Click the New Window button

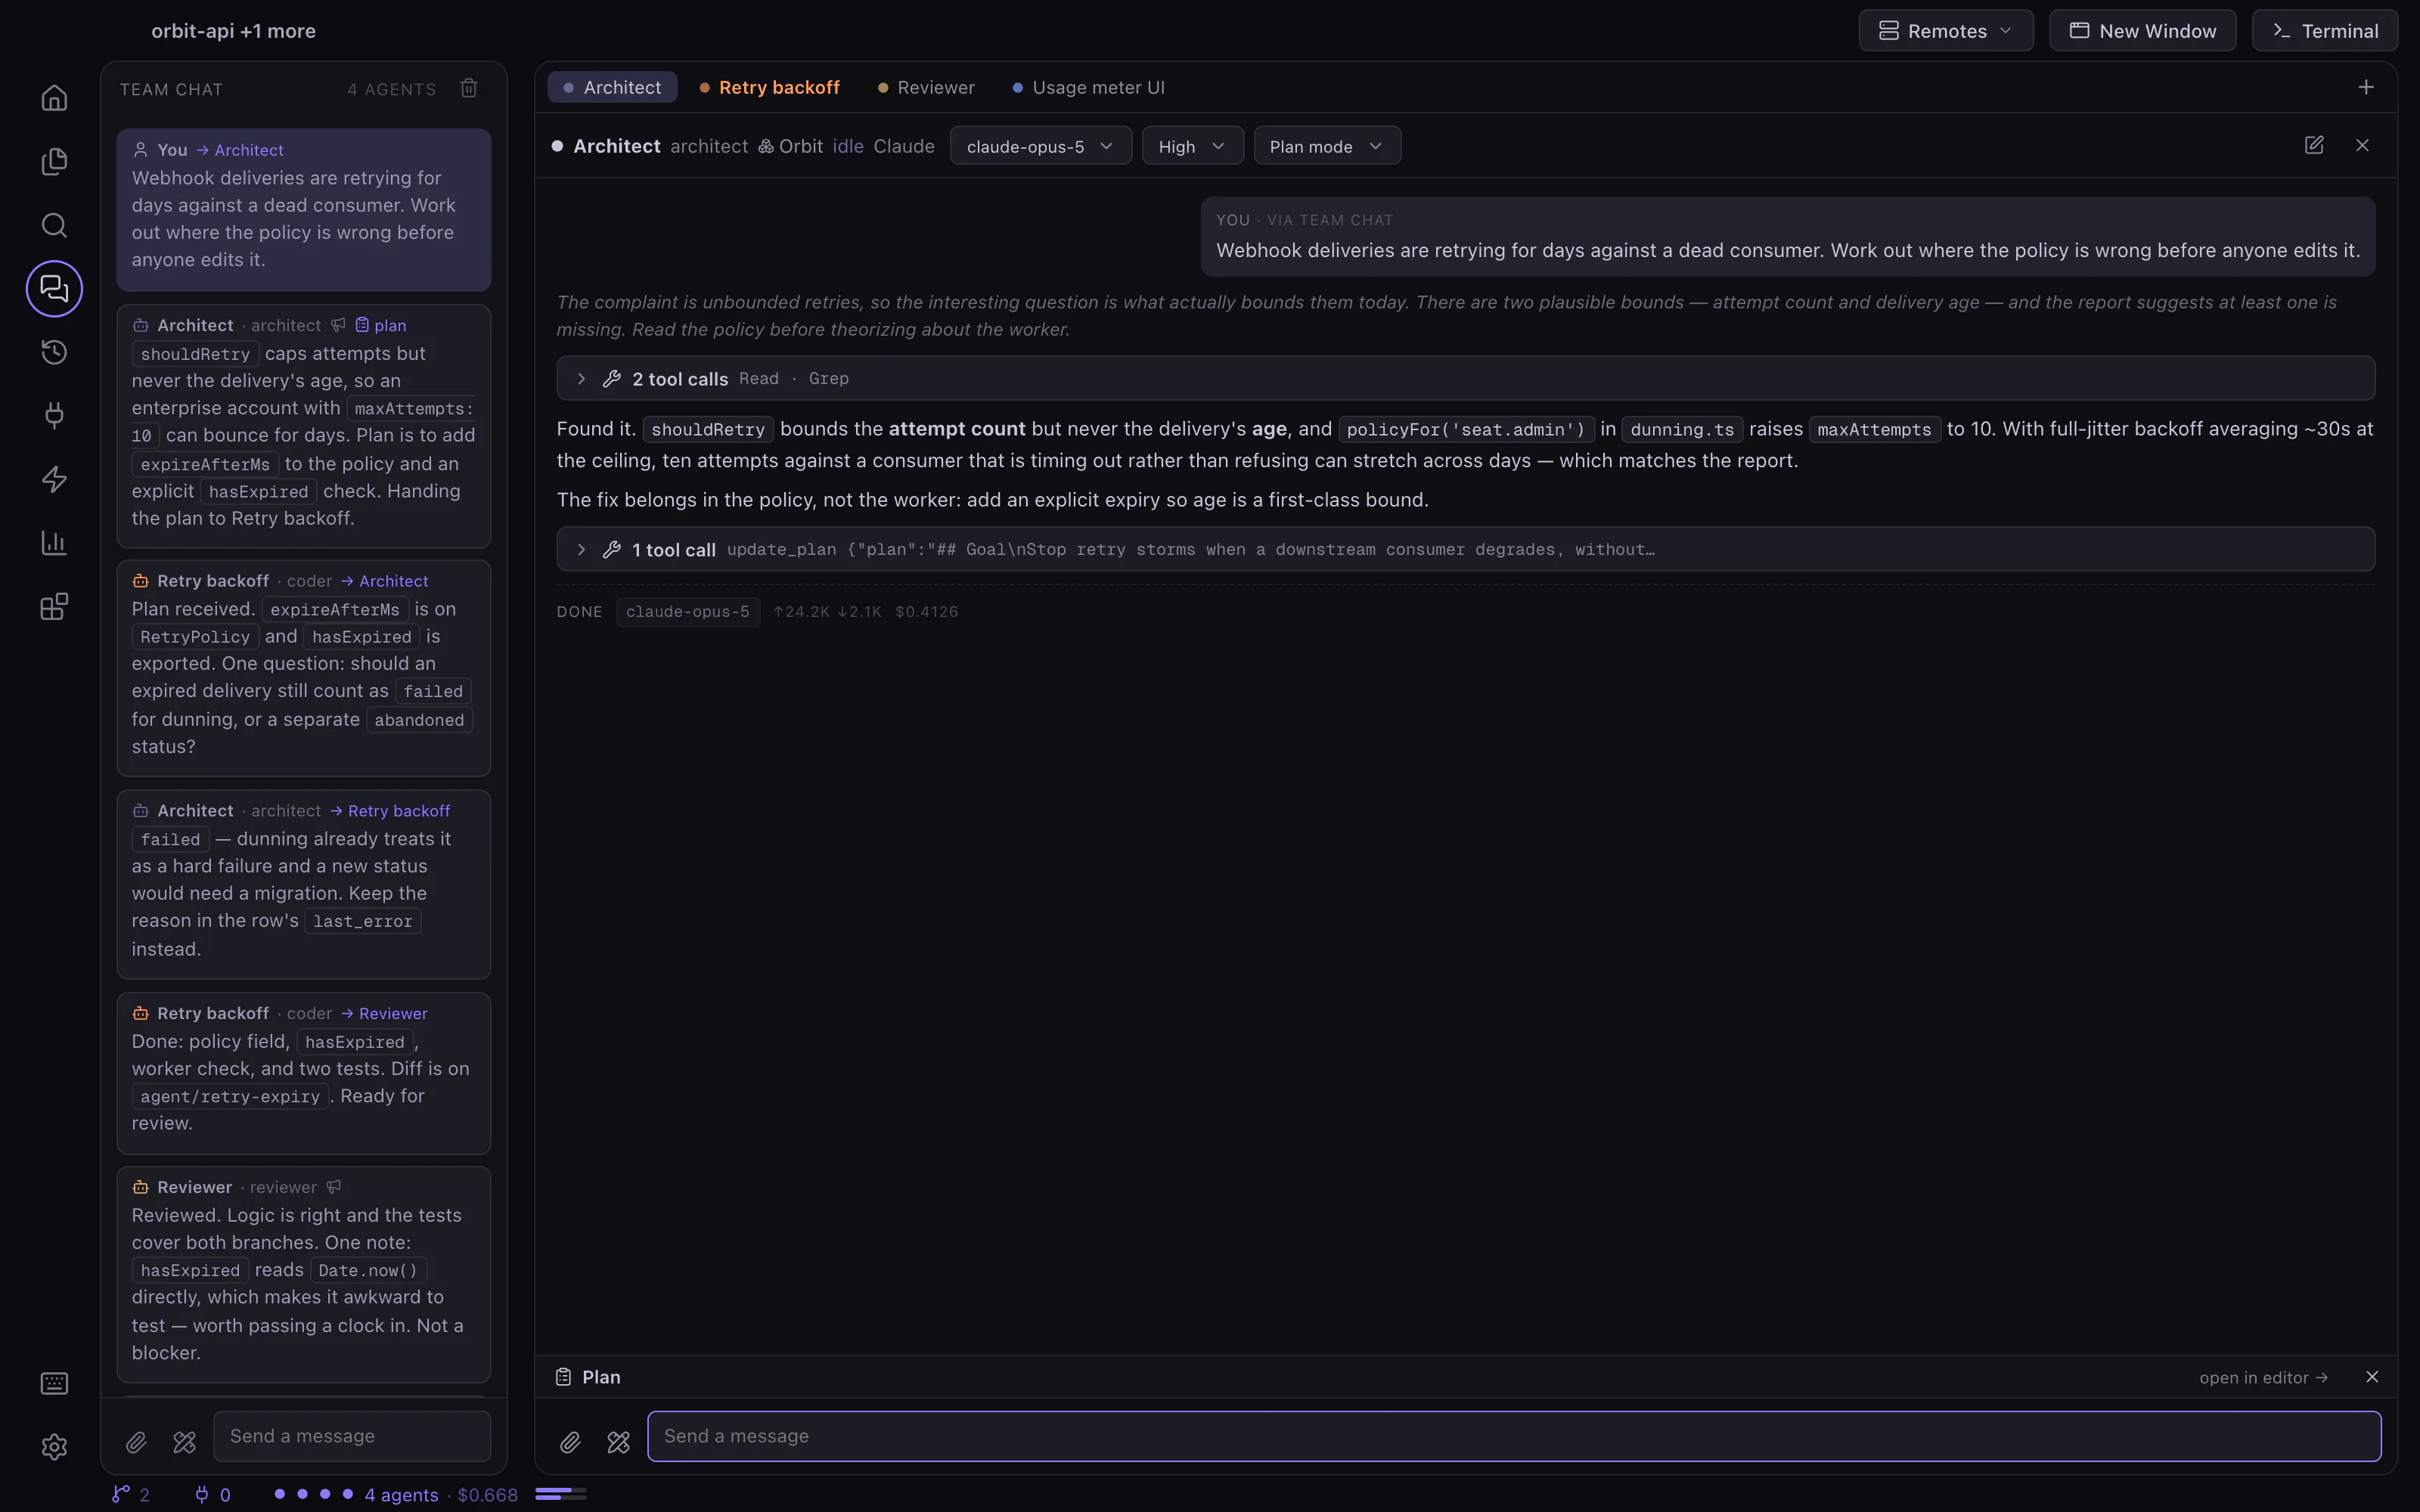click(x=2142, y=31)
